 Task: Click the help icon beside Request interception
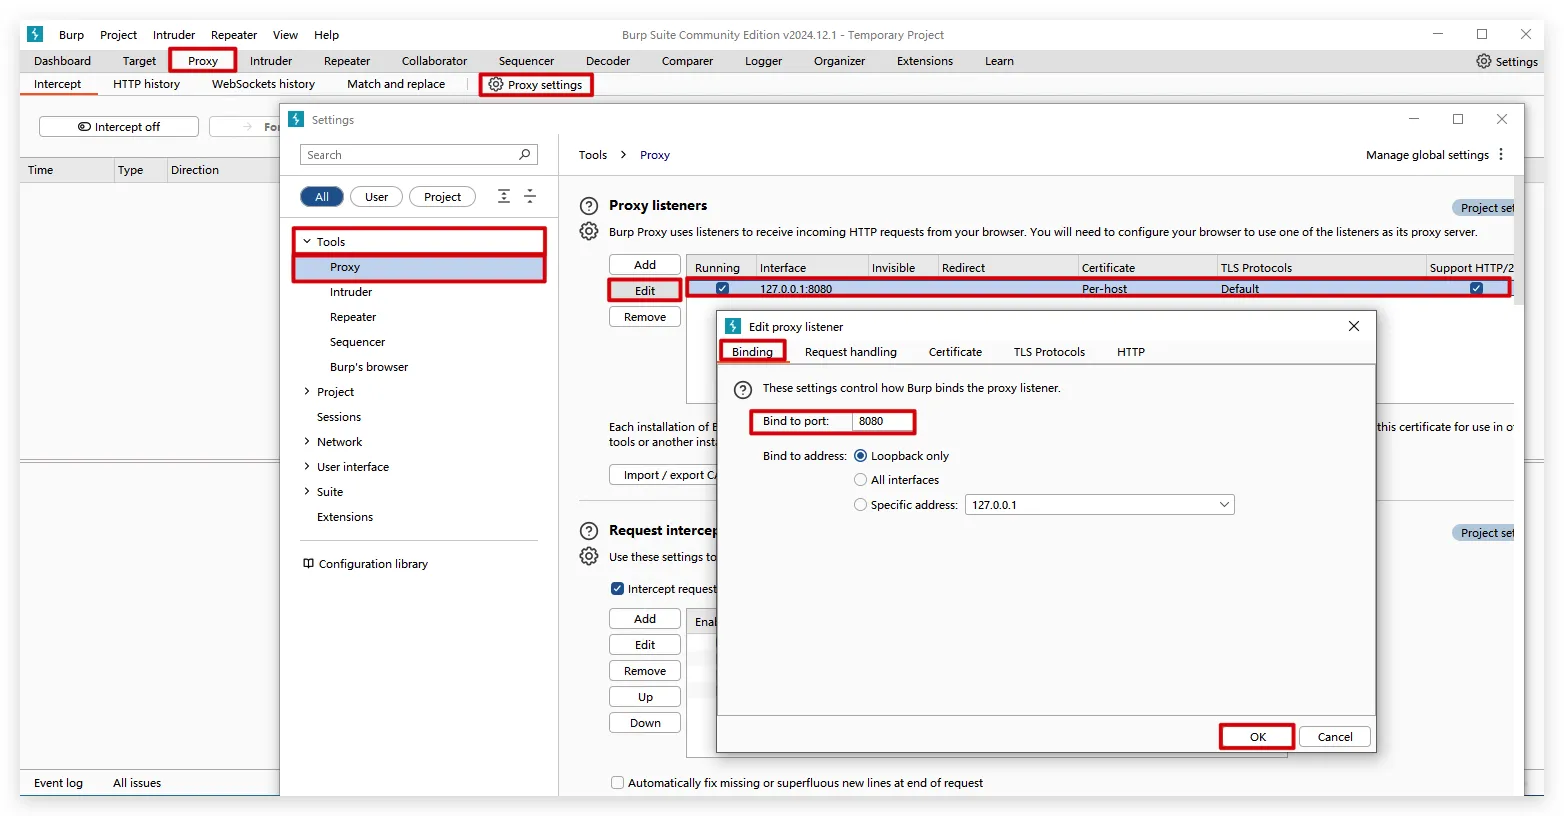589,531
